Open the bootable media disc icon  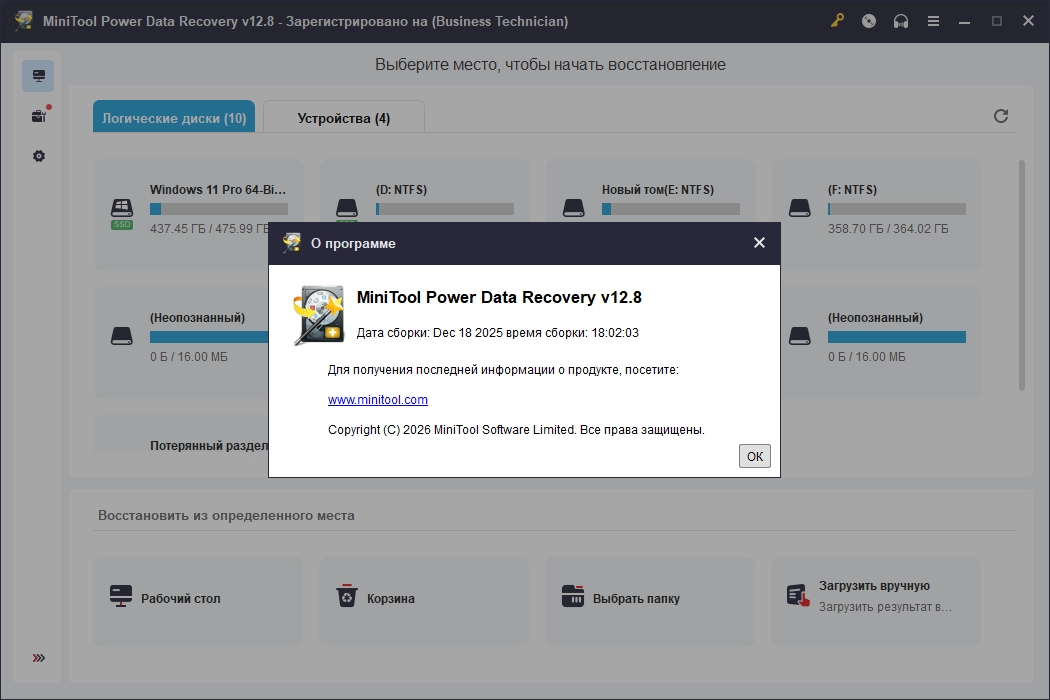coord(869,21)
